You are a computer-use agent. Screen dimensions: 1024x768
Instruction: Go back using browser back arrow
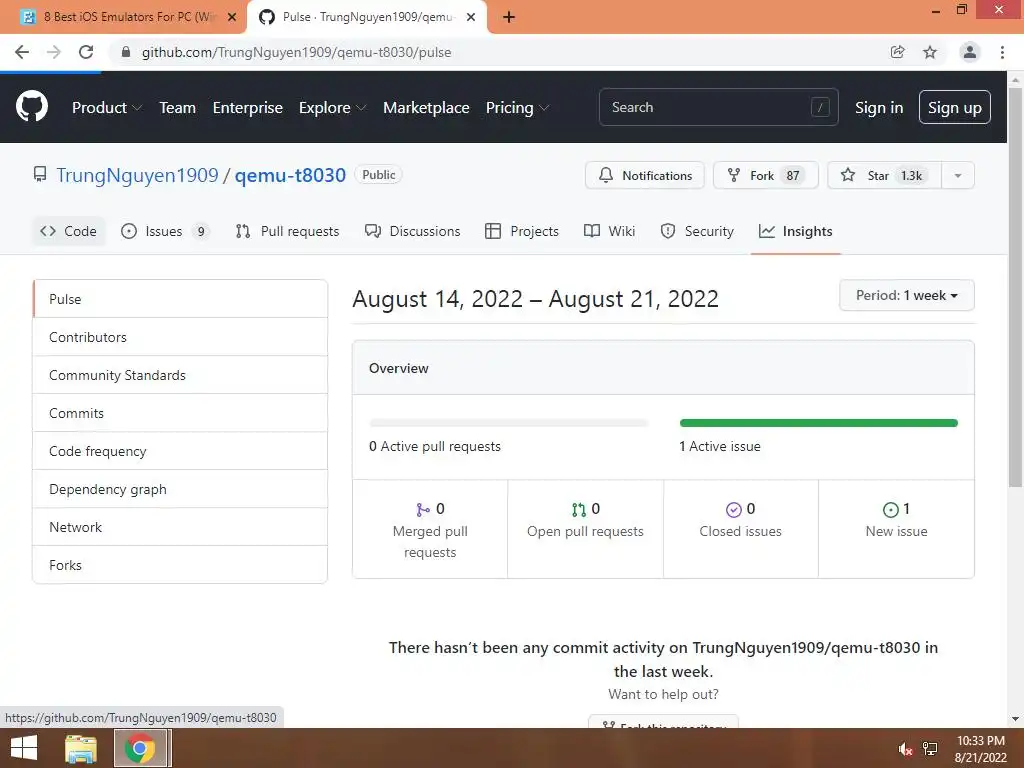click(22, 52)
